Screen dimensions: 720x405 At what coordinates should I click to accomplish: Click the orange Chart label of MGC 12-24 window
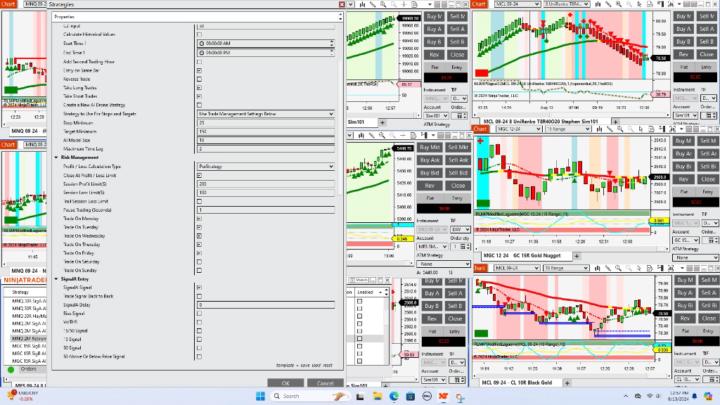coord(480,129)
